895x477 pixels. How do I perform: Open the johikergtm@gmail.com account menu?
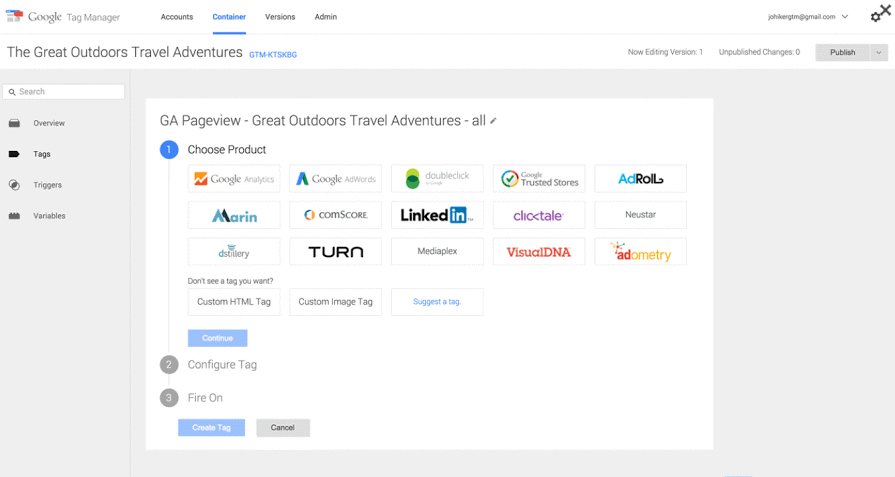[808, 17]
